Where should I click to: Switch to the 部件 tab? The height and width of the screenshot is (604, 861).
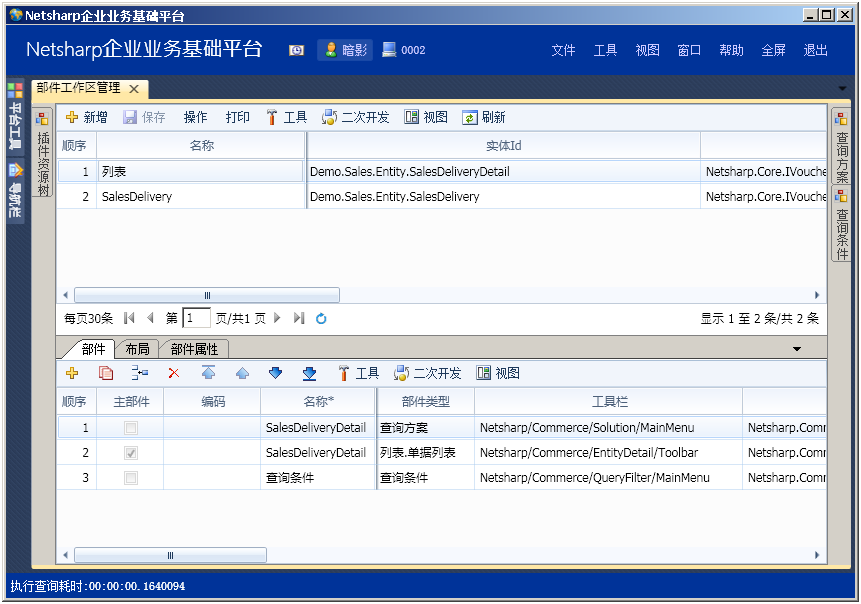[93, 349]
